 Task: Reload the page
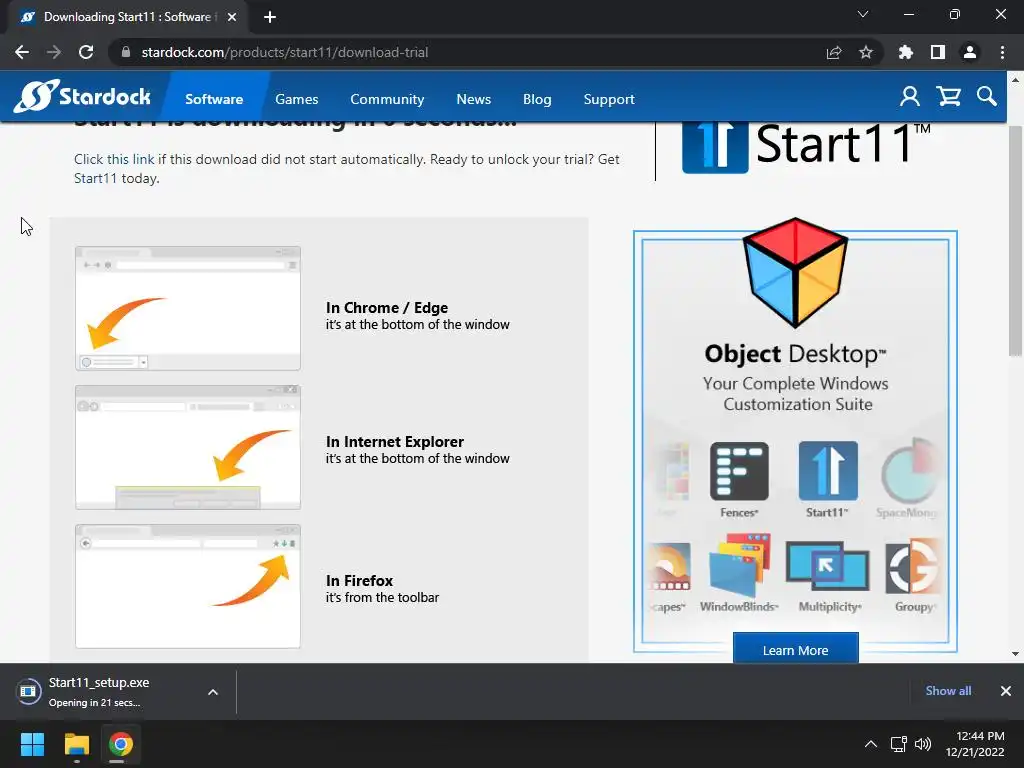pos(86,52)
